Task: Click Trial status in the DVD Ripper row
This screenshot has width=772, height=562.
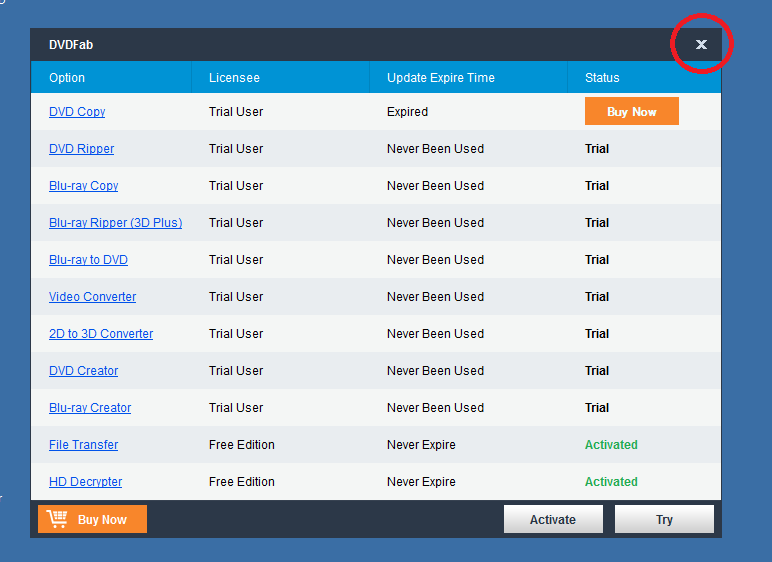Action: (597, 149)
